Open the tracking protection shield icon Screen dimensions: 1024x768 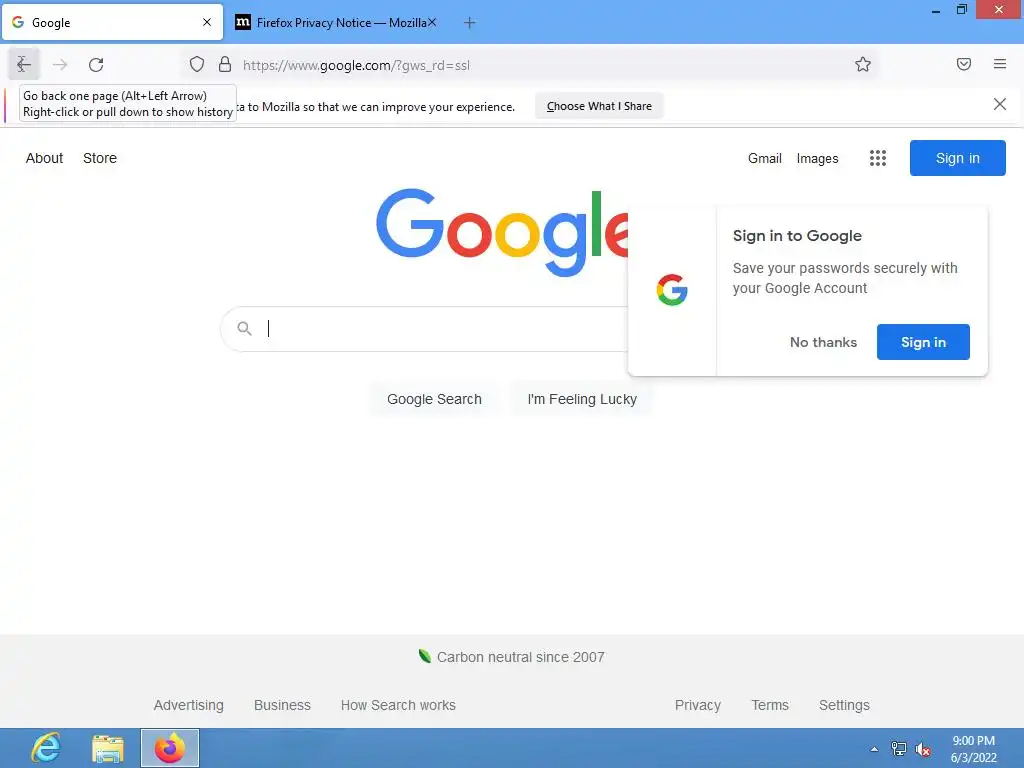(197, 64)
